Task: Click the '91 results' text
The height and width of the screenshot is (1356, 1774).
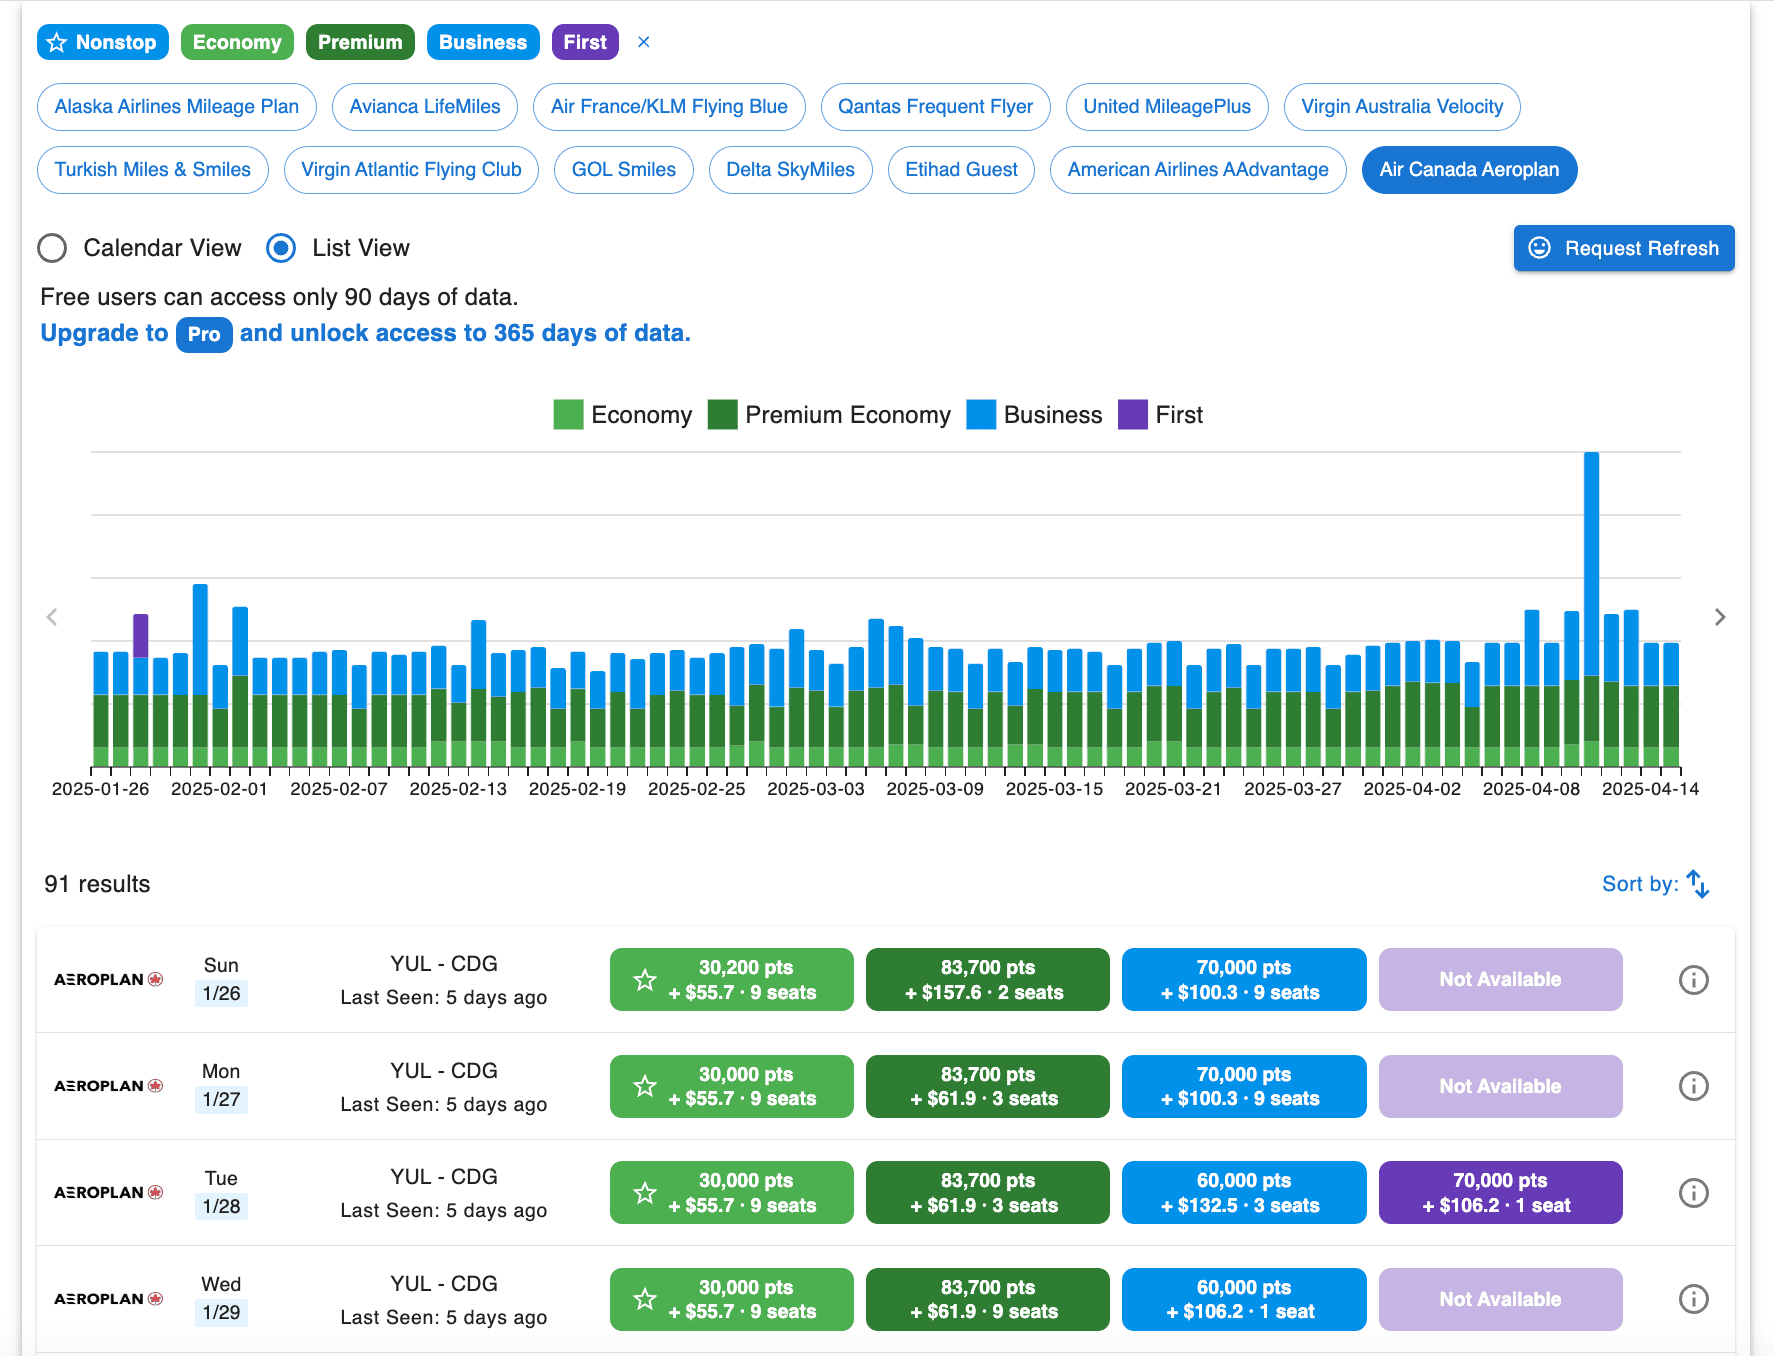Action: pos(97,884)
